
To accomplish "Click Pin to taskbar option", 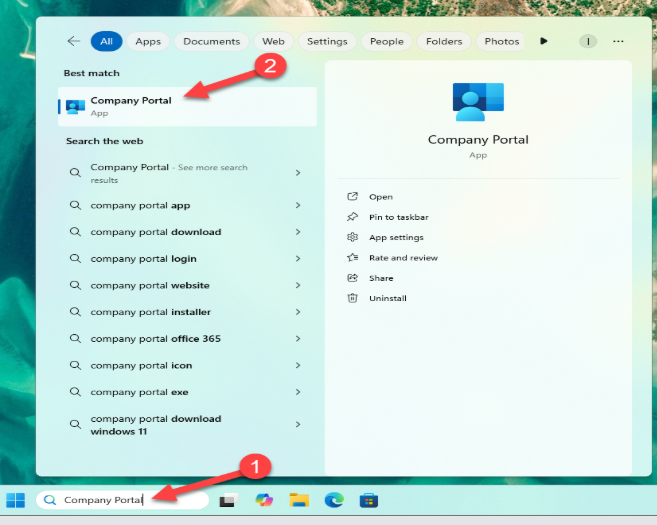I will (x=398, y=217).
